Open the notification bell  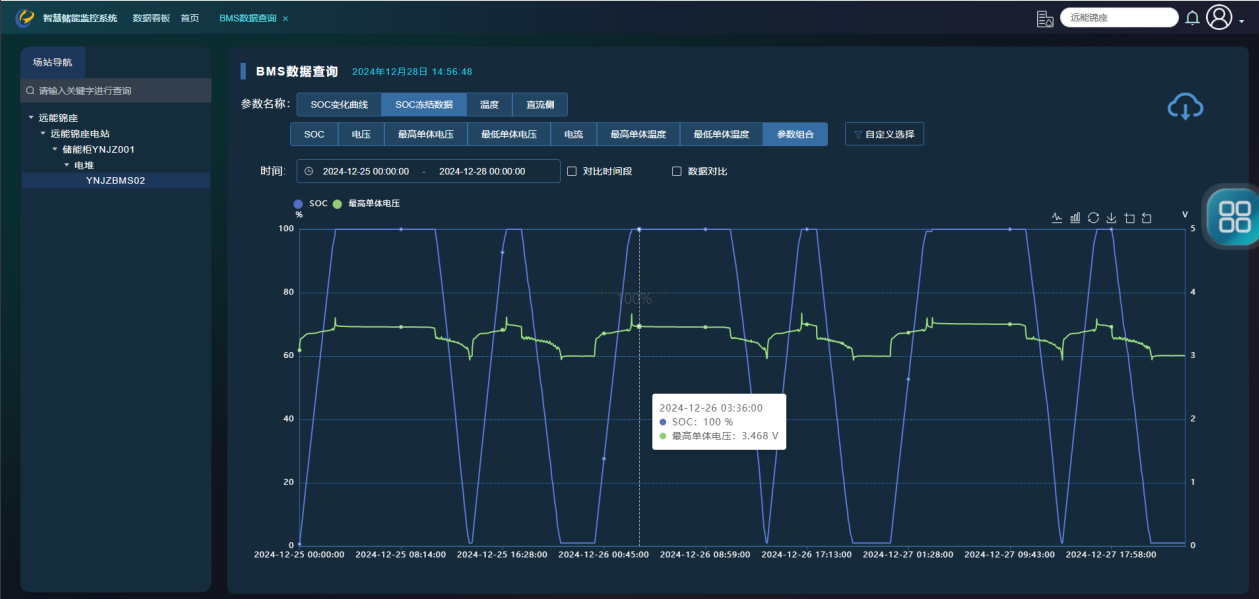(x=1192, y=18)
